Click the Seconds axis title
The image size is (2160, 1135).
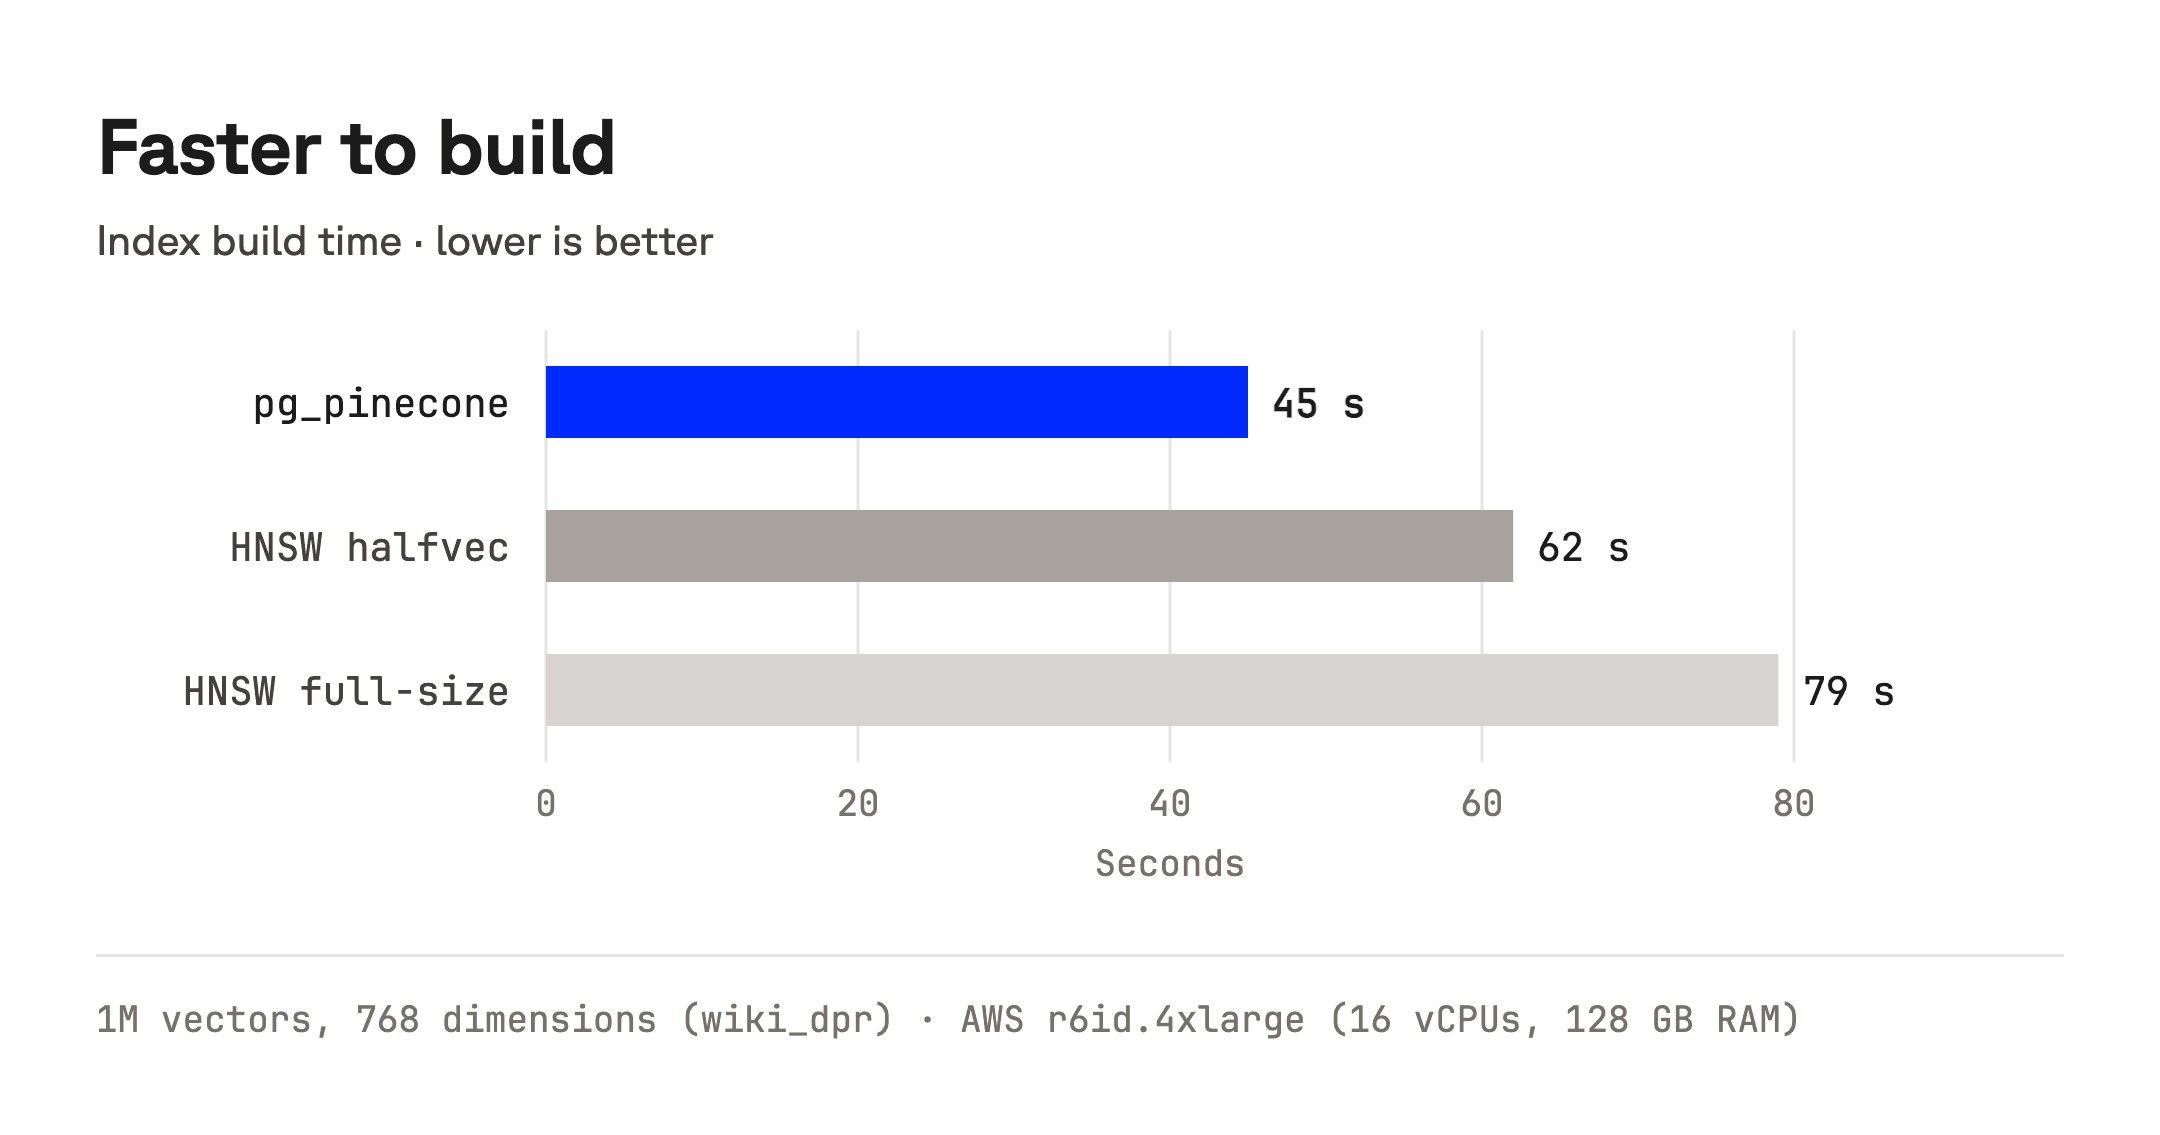(1169, 864)
